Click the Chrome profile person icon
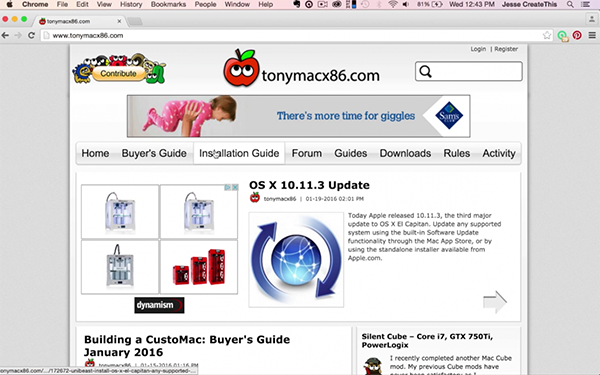This screenshot has width=600, height=375. (592, 19)
